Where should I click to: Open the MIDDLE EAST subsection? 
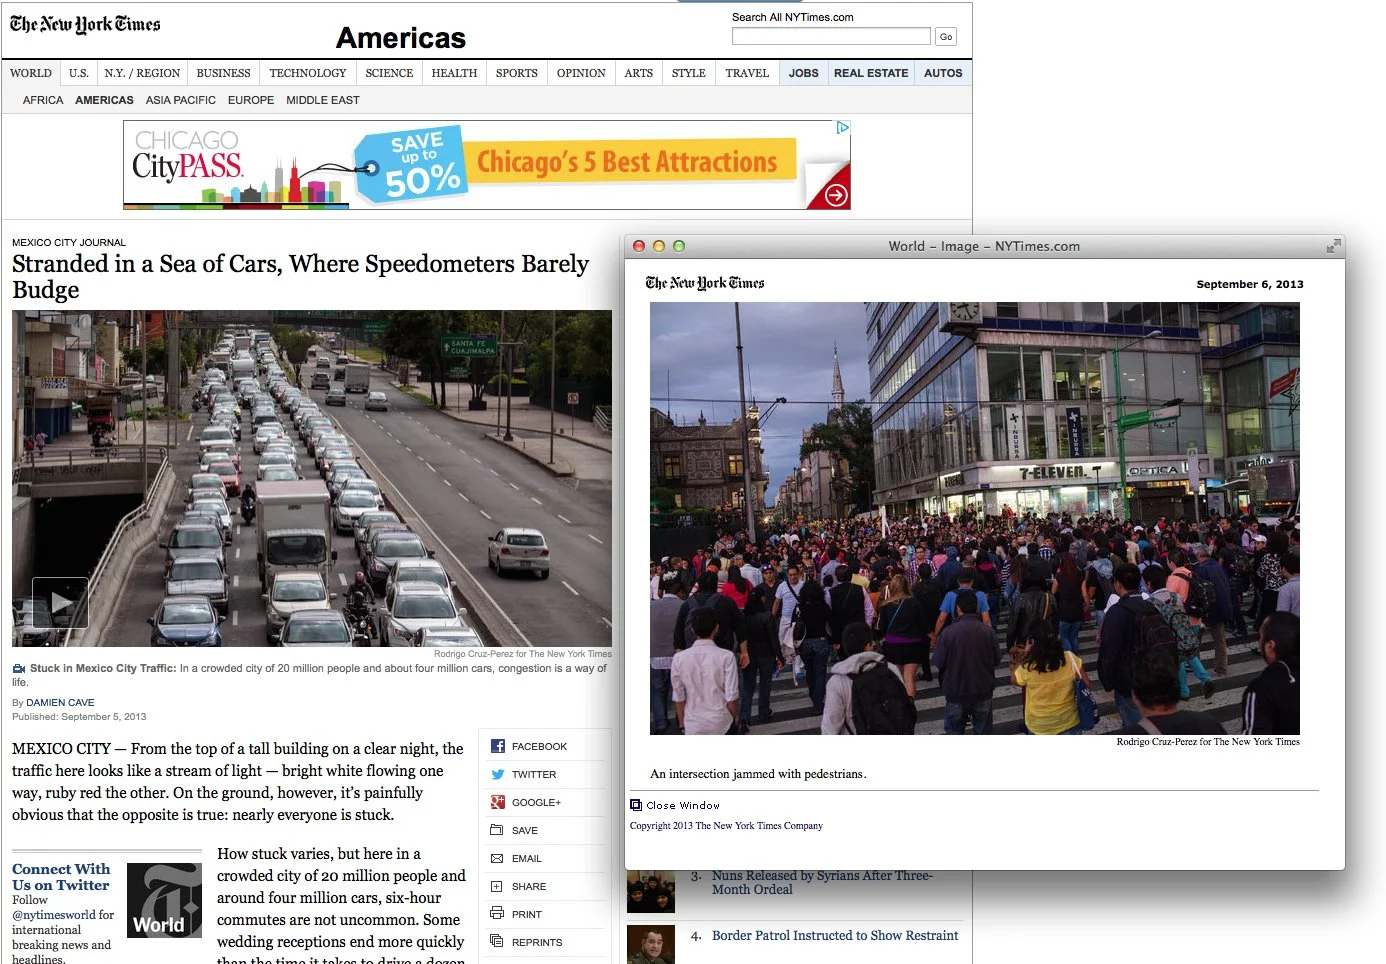point(322,99)
